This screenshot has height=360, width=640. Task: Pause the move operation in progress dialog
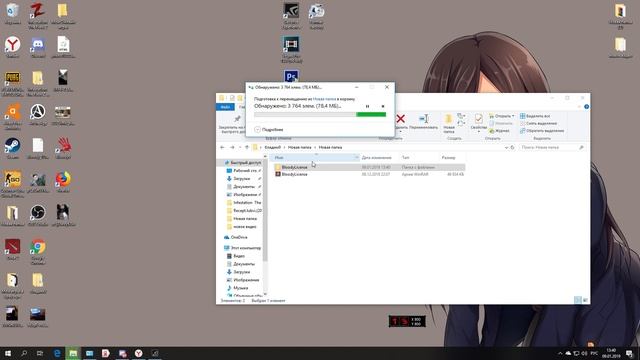click(367, 106)
